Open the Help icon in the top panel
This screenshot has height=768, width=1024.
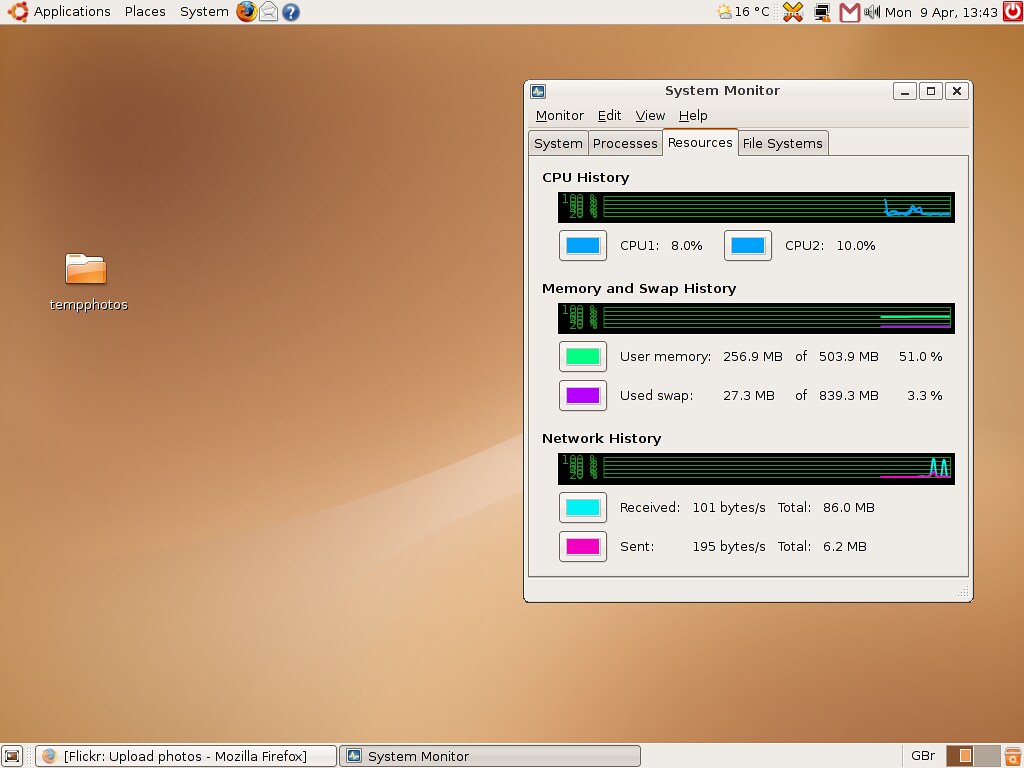click(290, 11)
